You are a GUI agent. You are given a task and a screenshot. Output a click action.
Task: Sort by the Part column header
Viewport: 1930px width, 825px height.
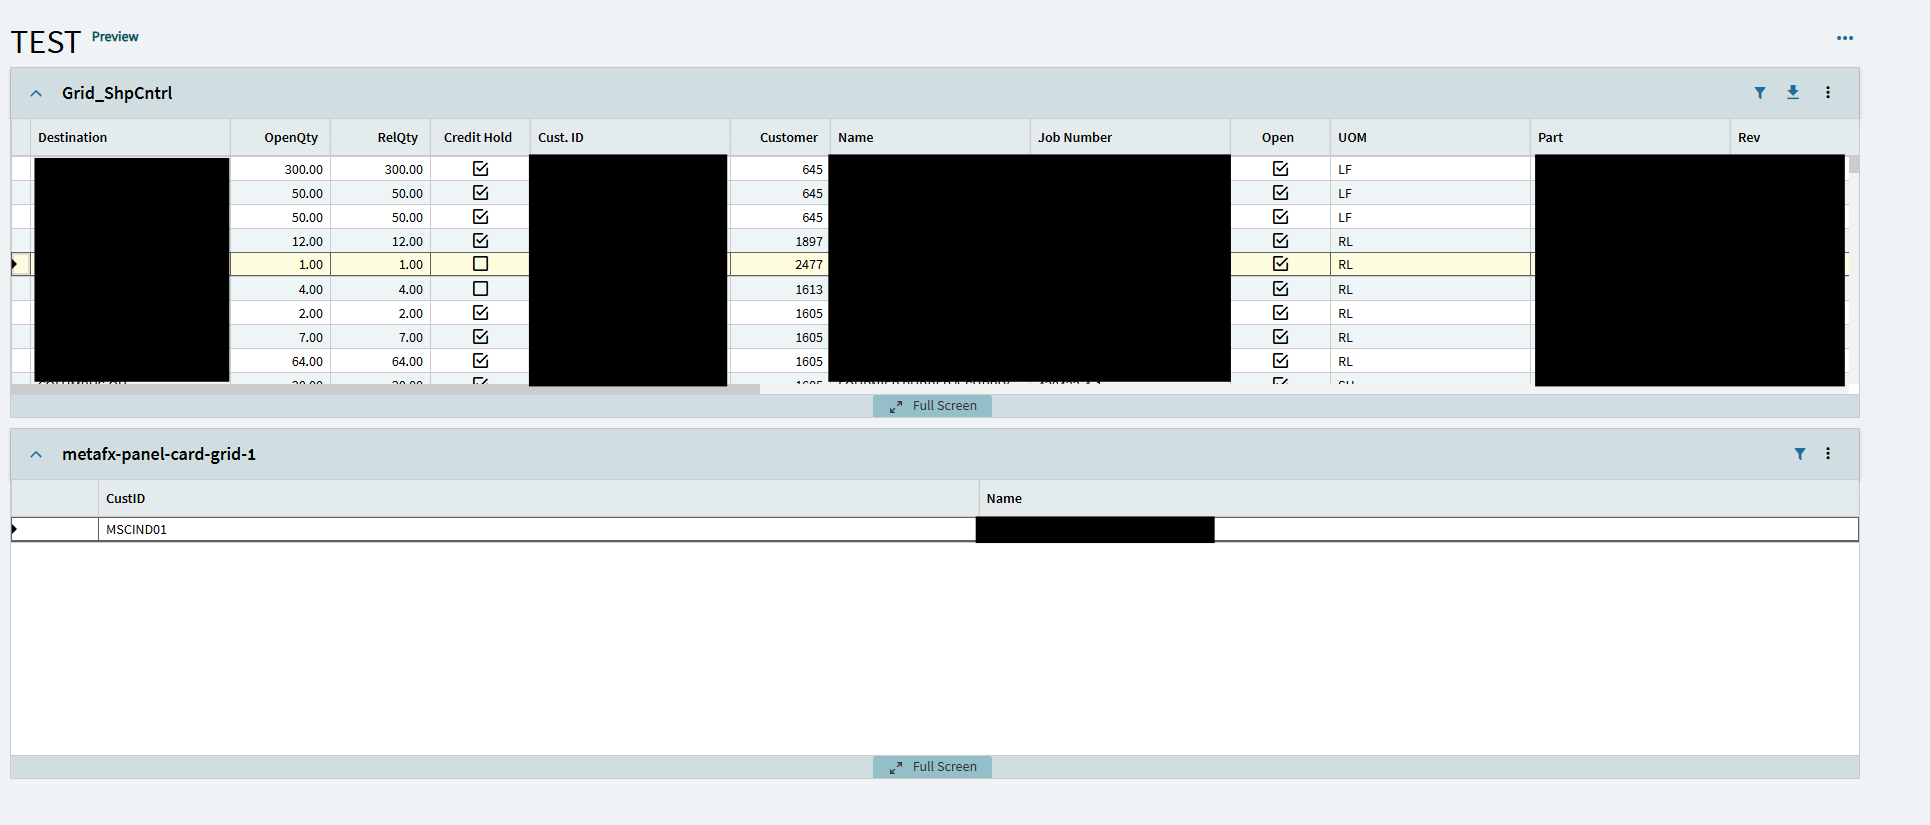[1630, 137]
